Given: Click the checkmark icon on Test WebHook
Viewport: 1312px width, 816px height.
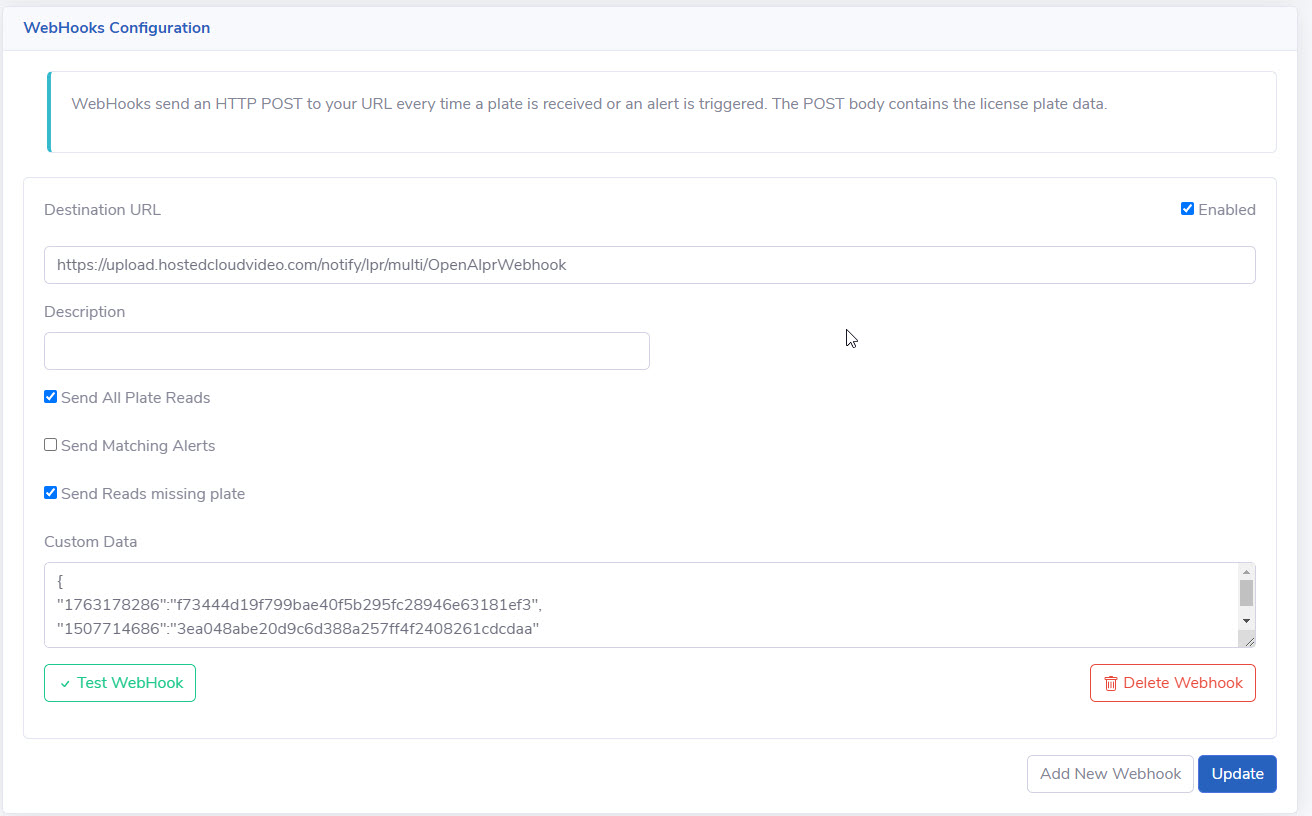Looking at the screenshot, I should pyautogui.click(x=65, y=684).
